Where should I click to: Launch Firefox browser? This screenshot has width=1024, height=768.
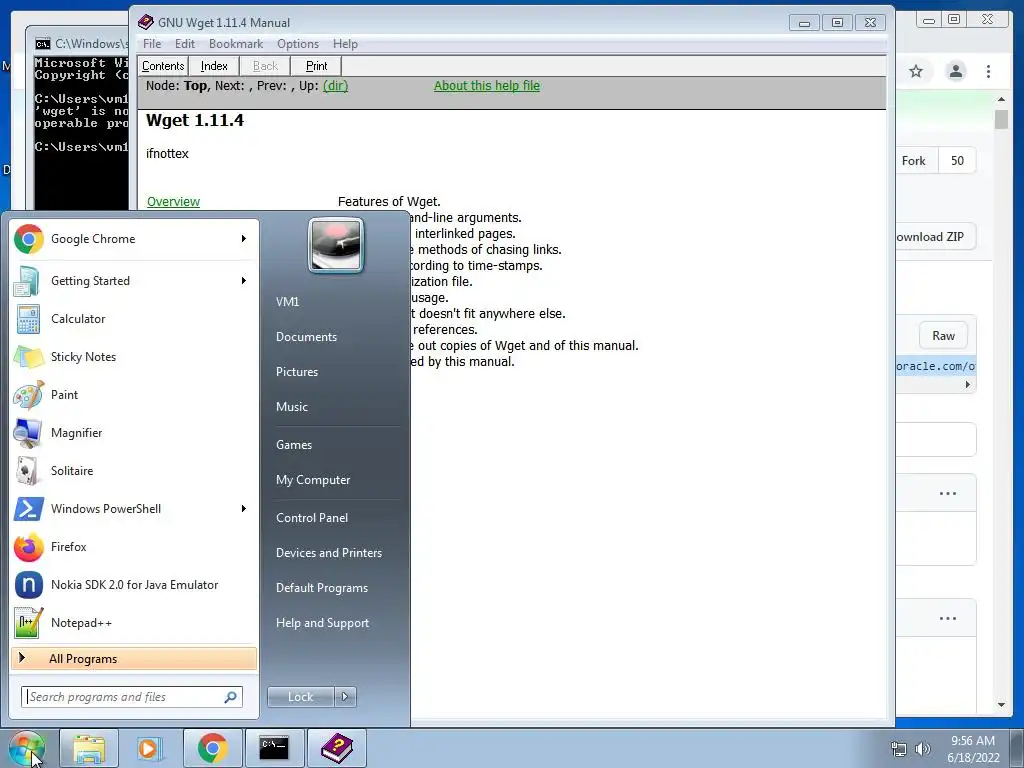pos(131,547)
